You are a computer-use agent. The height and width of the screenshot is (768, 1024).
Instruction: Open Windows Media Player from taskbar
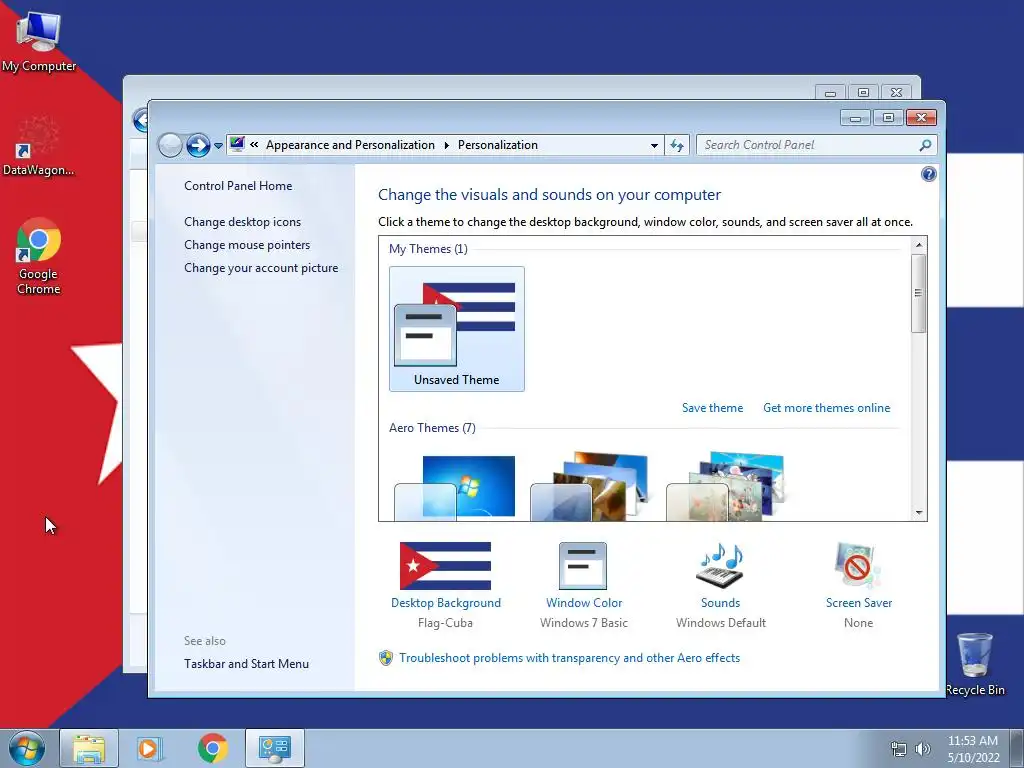(x=149, y=748)
